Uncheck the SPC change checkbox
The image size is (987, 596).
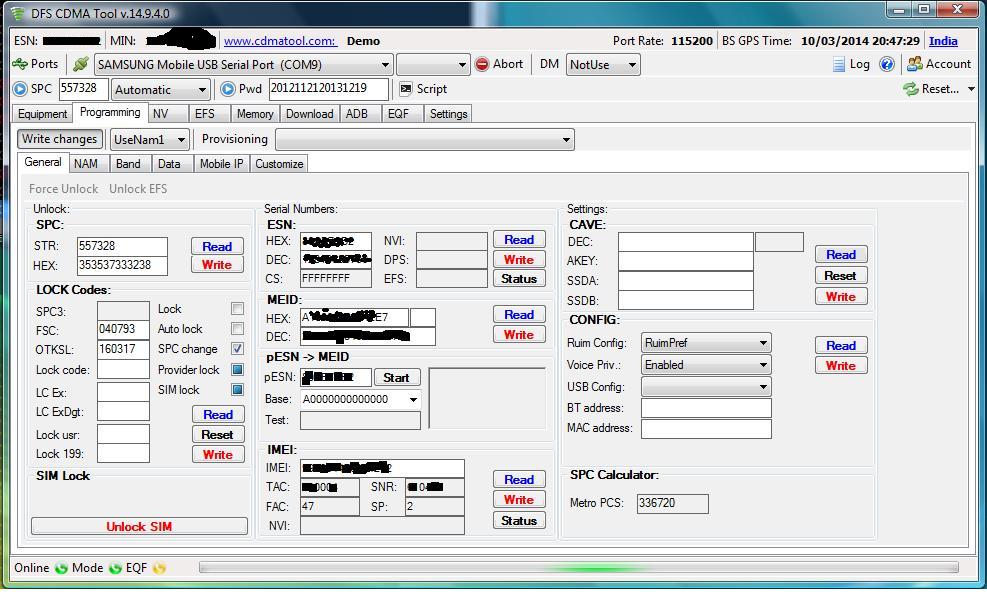(237, 349)
